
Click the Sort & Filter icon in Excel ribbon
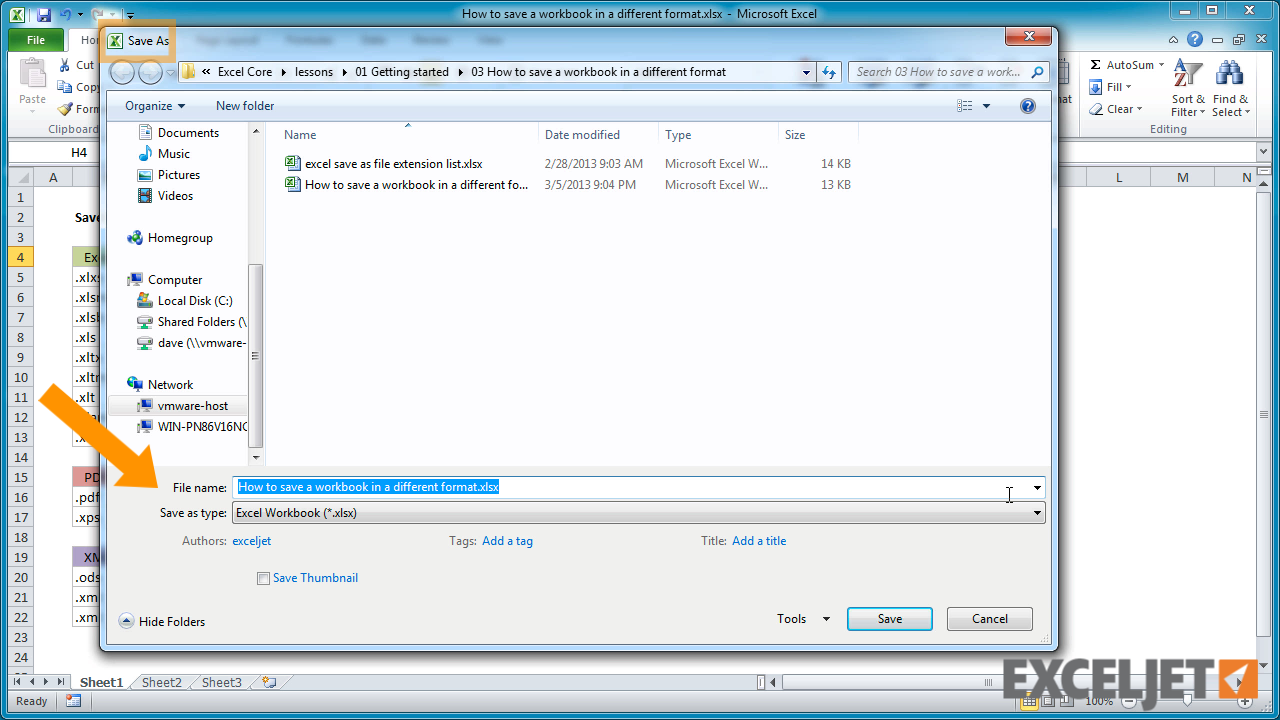click(1188, 74)
